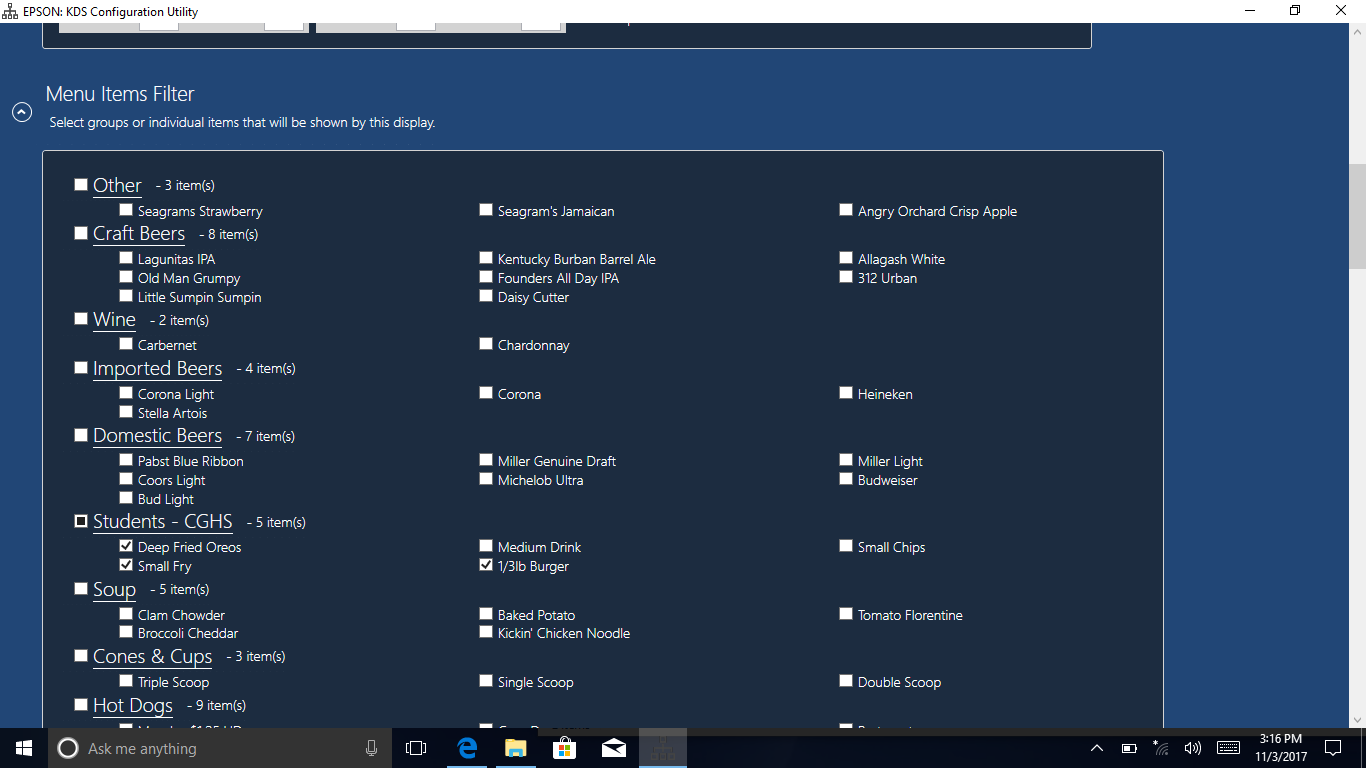1366x768 pixels.
Task: Open the Craft Beers group link
Action: click(139, 233)
